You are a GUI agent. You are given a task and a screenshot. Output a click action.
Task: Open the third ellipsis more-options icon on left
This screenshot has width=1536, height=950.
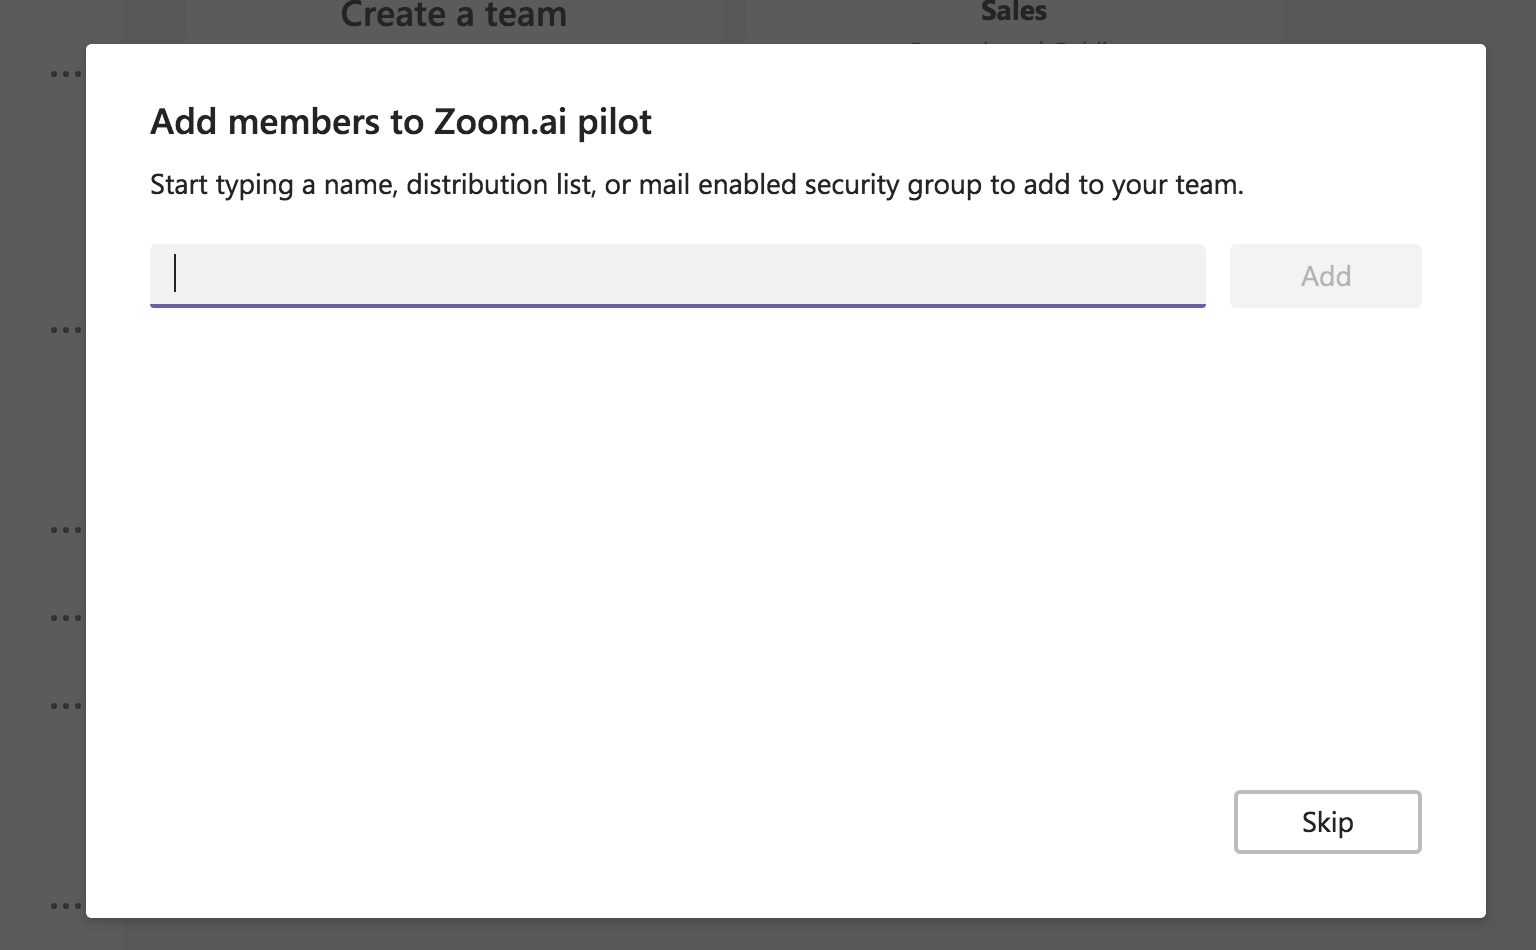66,529
